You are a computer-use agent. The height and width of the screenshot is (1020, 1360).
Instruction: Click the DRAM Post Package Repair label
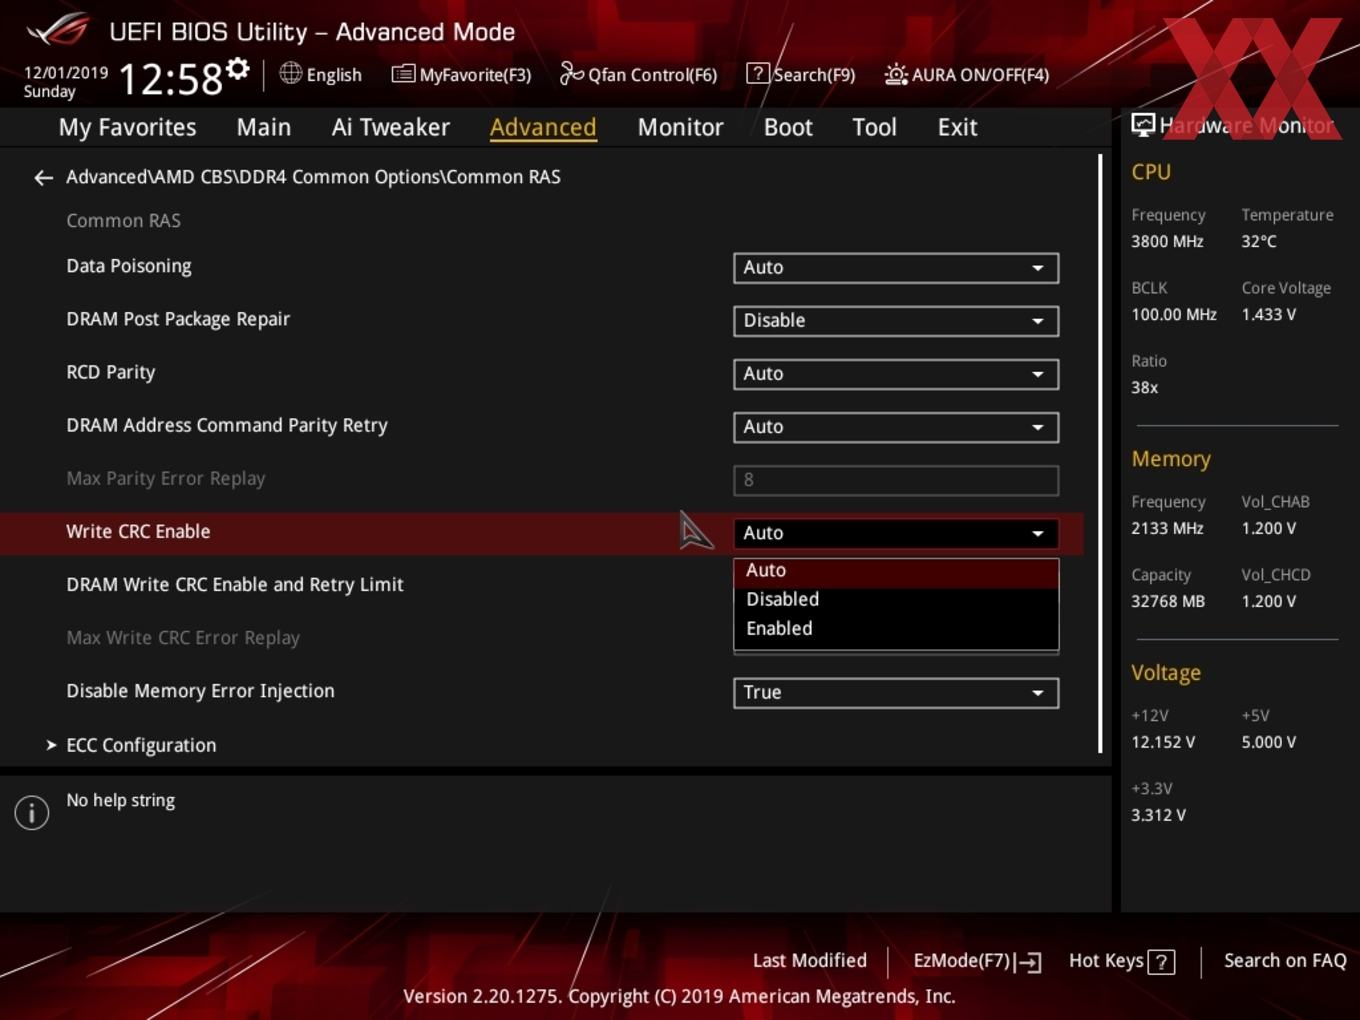pos(178,319)
